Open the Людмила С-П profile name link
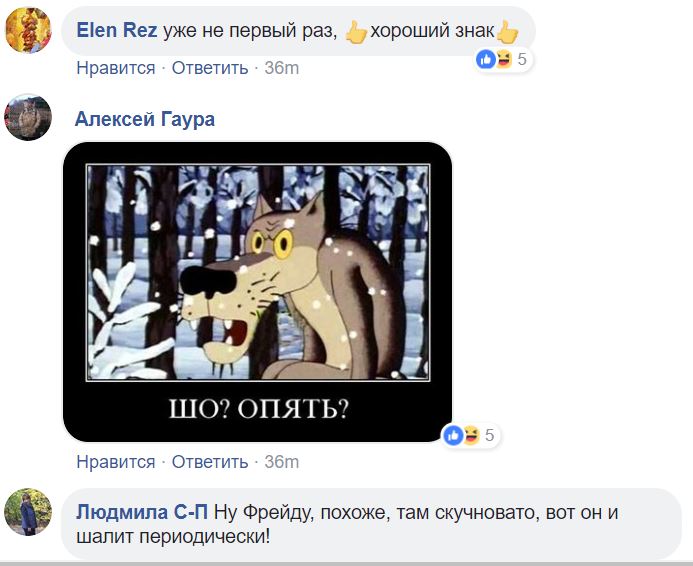The image size is (693, 566). point(142,513)
